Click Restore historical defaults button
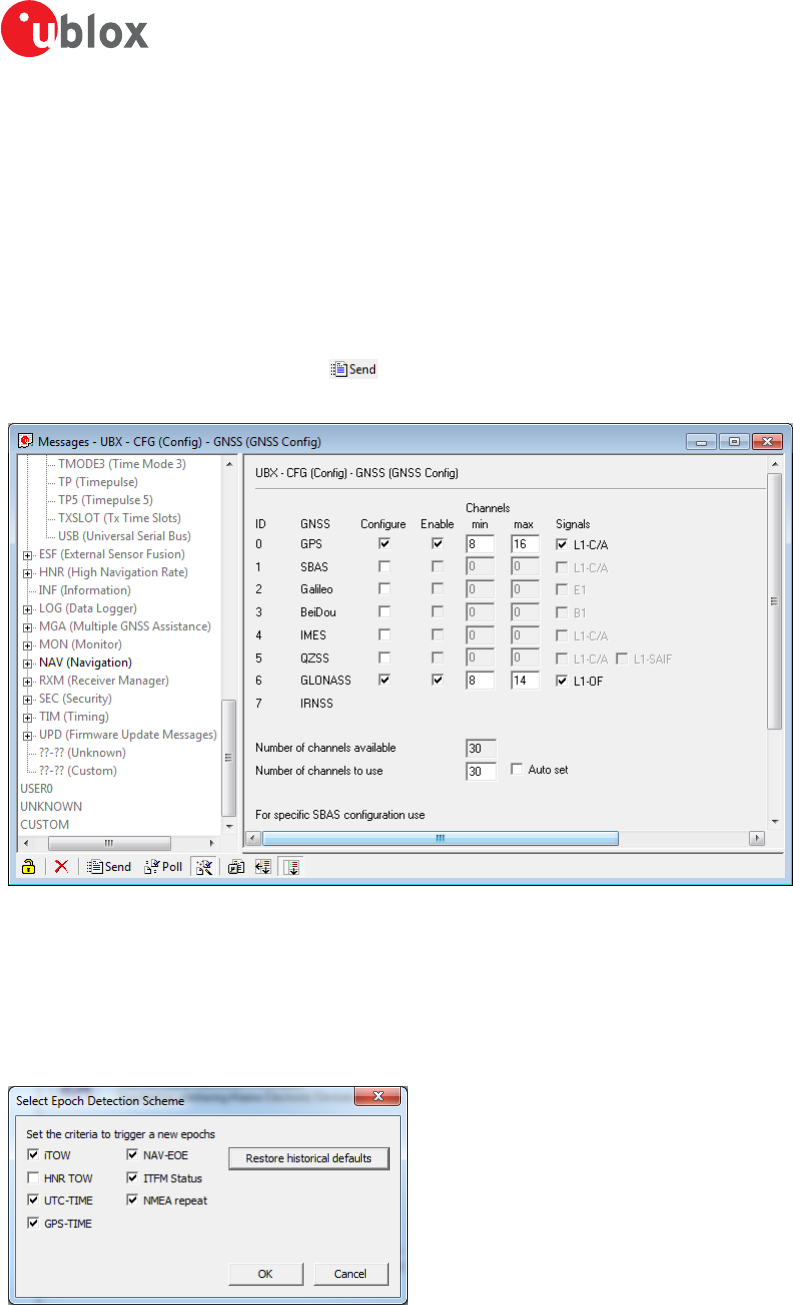 click(309, 1158)
